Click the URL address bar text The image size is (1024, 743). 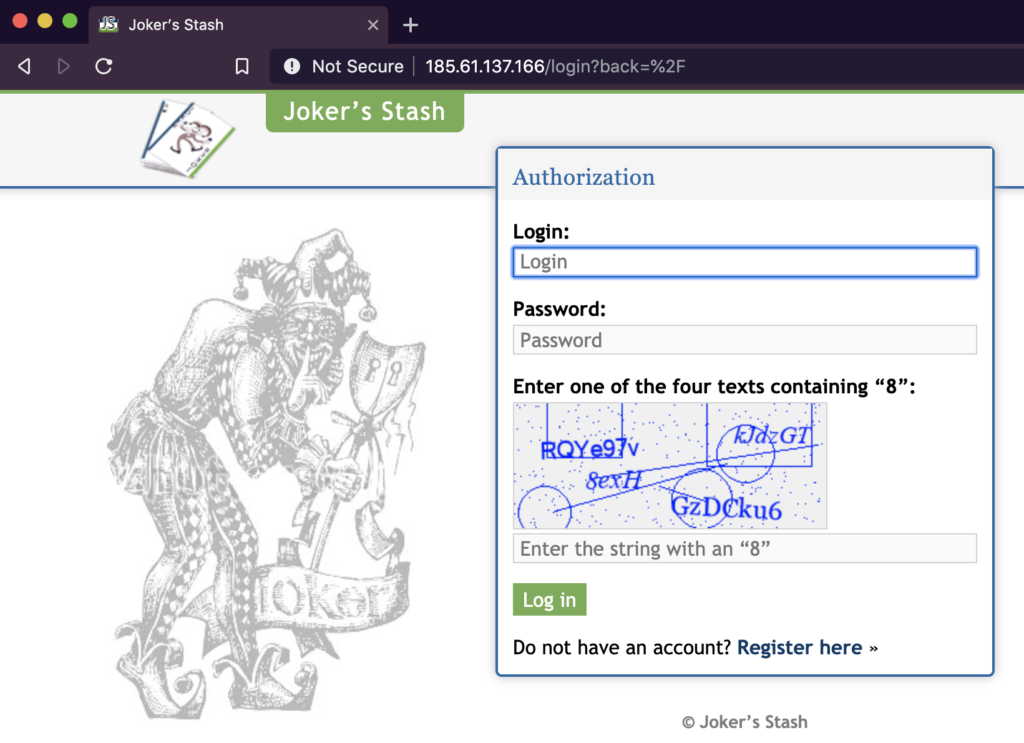[x=555, y=67]
